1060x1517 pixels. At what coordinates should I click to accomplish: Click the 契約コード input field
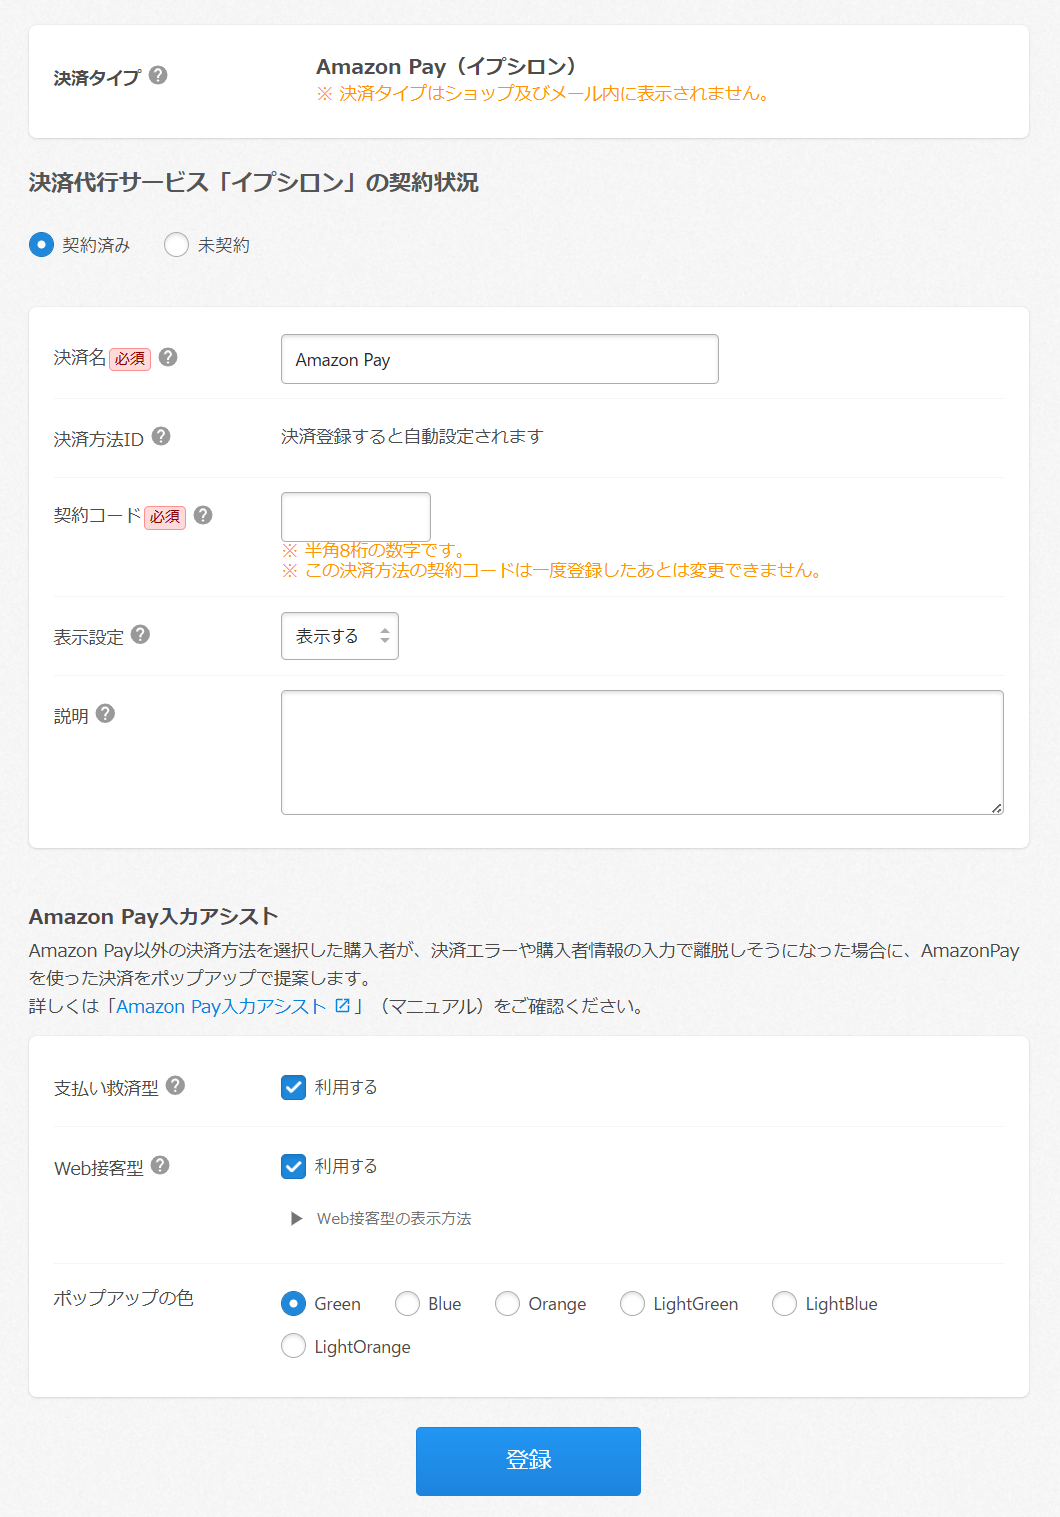[356, 517]
